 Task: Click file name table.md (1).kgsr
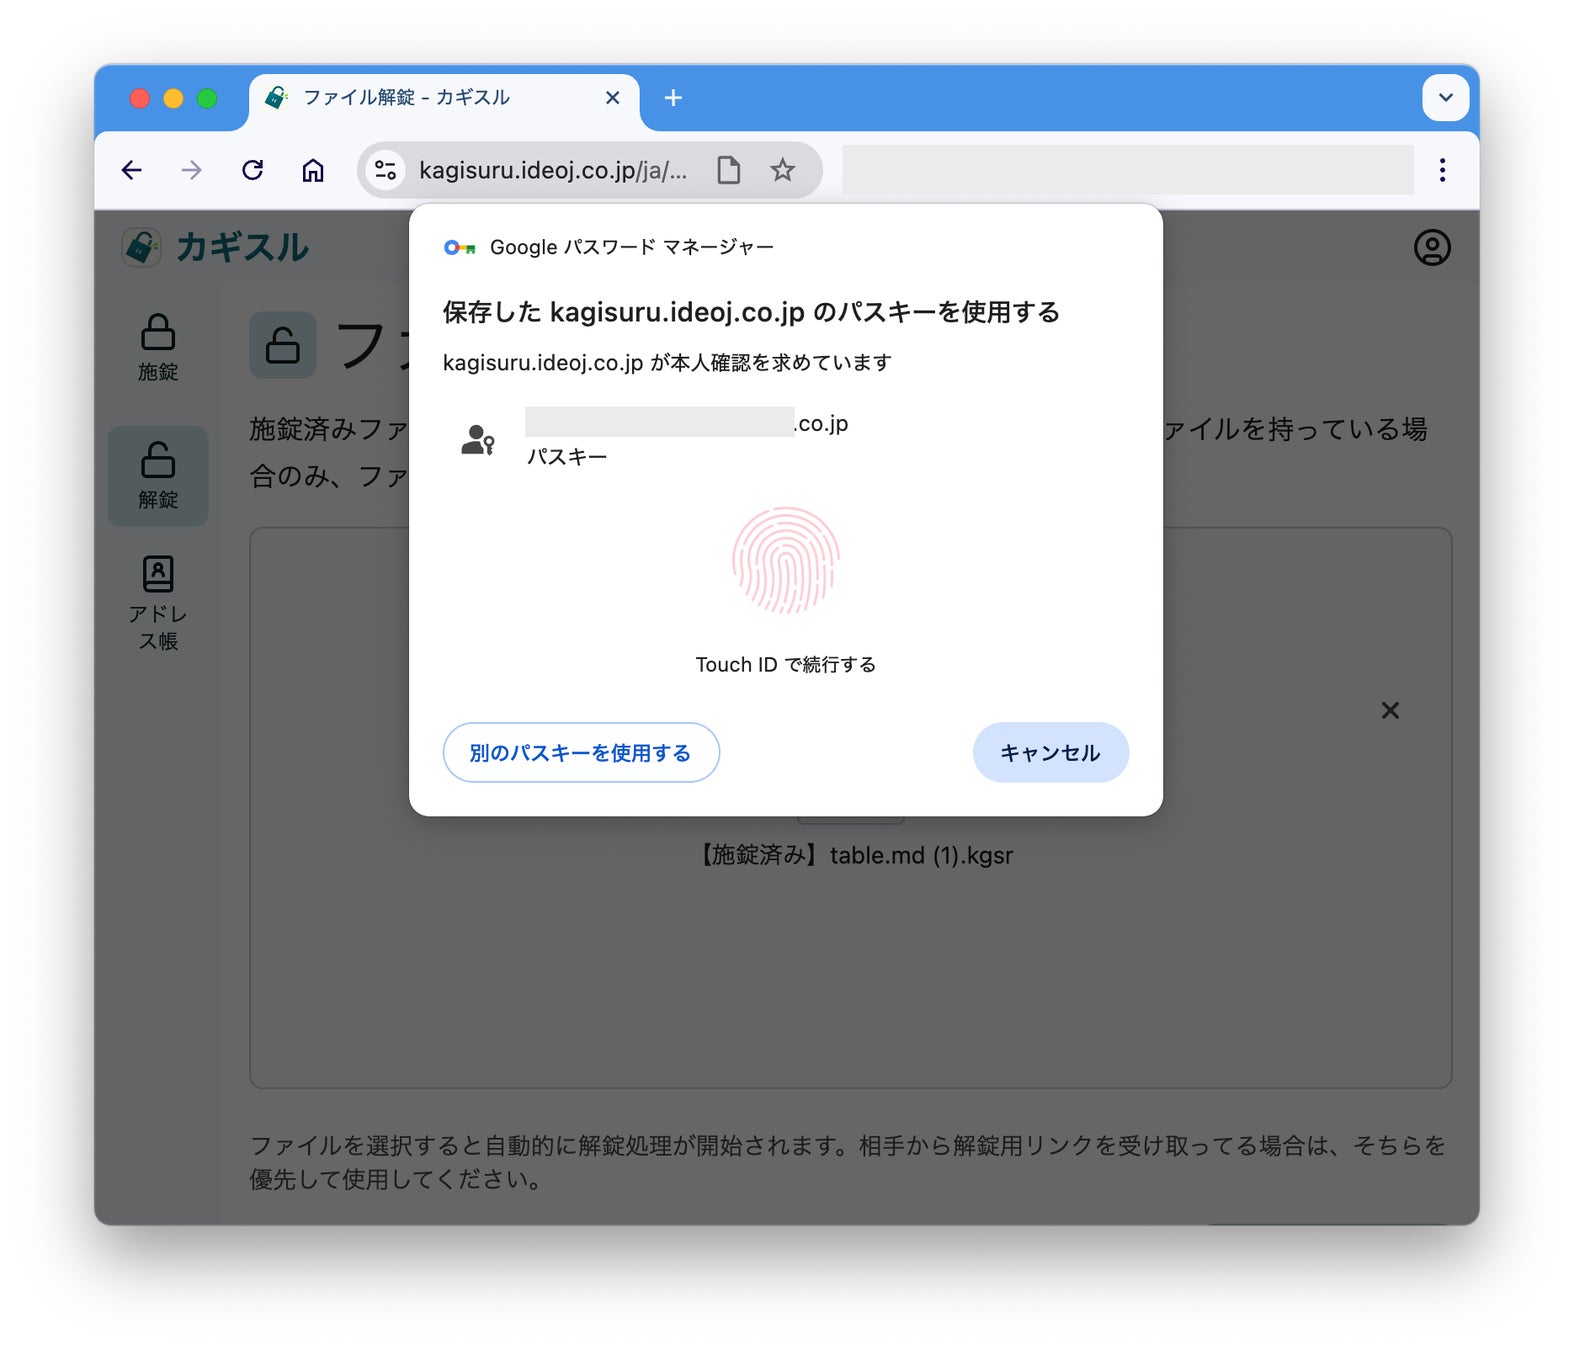pyautogui.click(x=856, y=856)
